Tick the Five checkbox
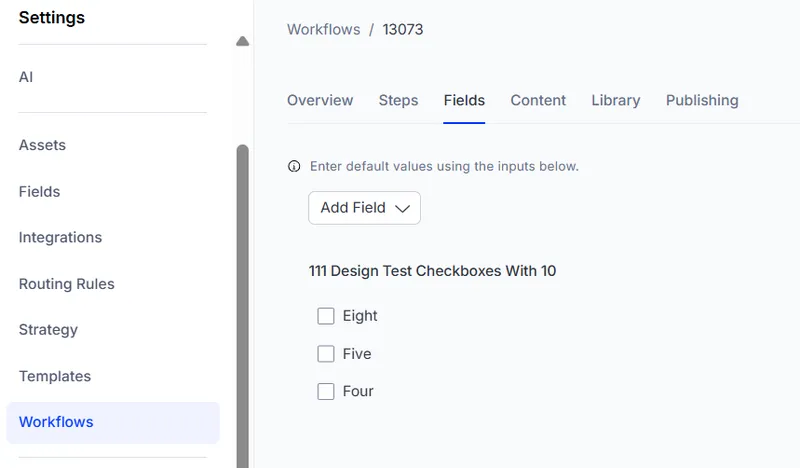The image size is (800, 468). click(x=326, y=354)
